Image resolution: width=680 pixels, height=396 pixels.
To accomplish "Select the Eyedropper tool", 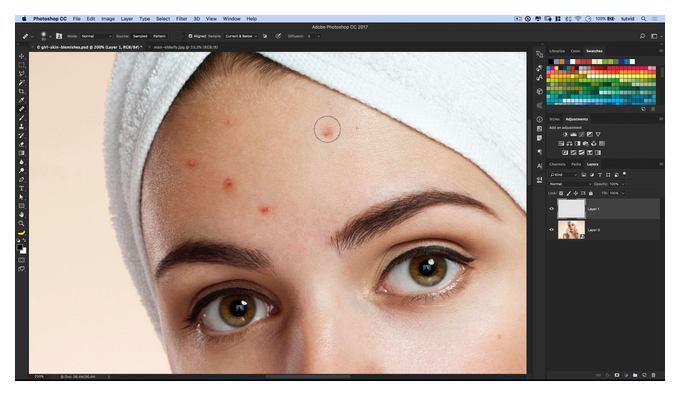I will [21, 100].
